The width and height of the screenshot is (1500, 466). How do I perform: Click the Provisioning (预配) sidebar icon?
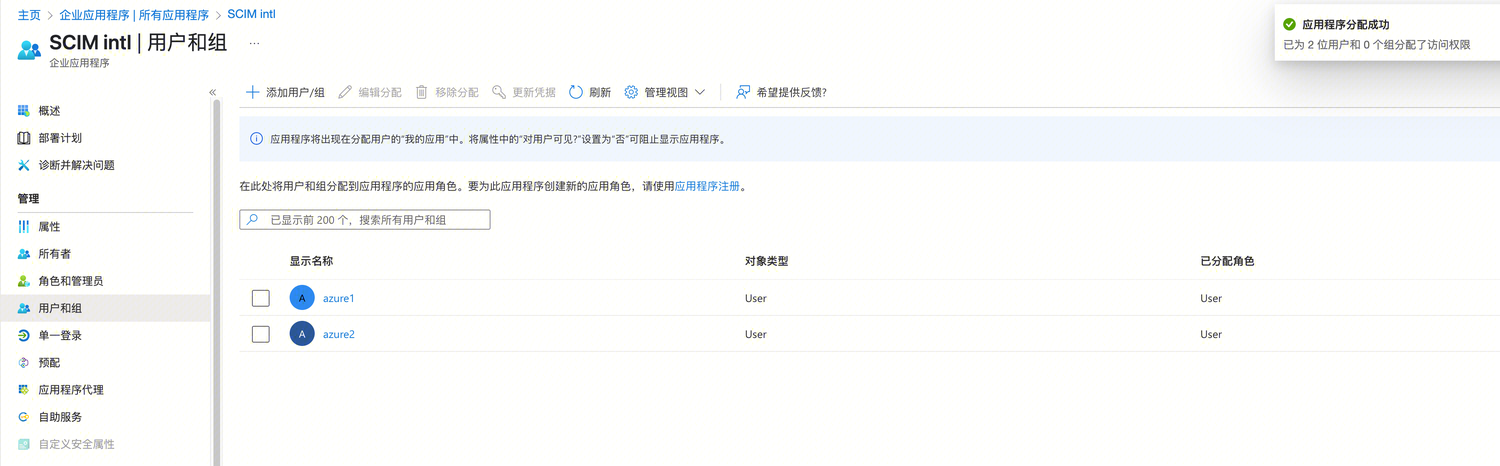[24, 362]
